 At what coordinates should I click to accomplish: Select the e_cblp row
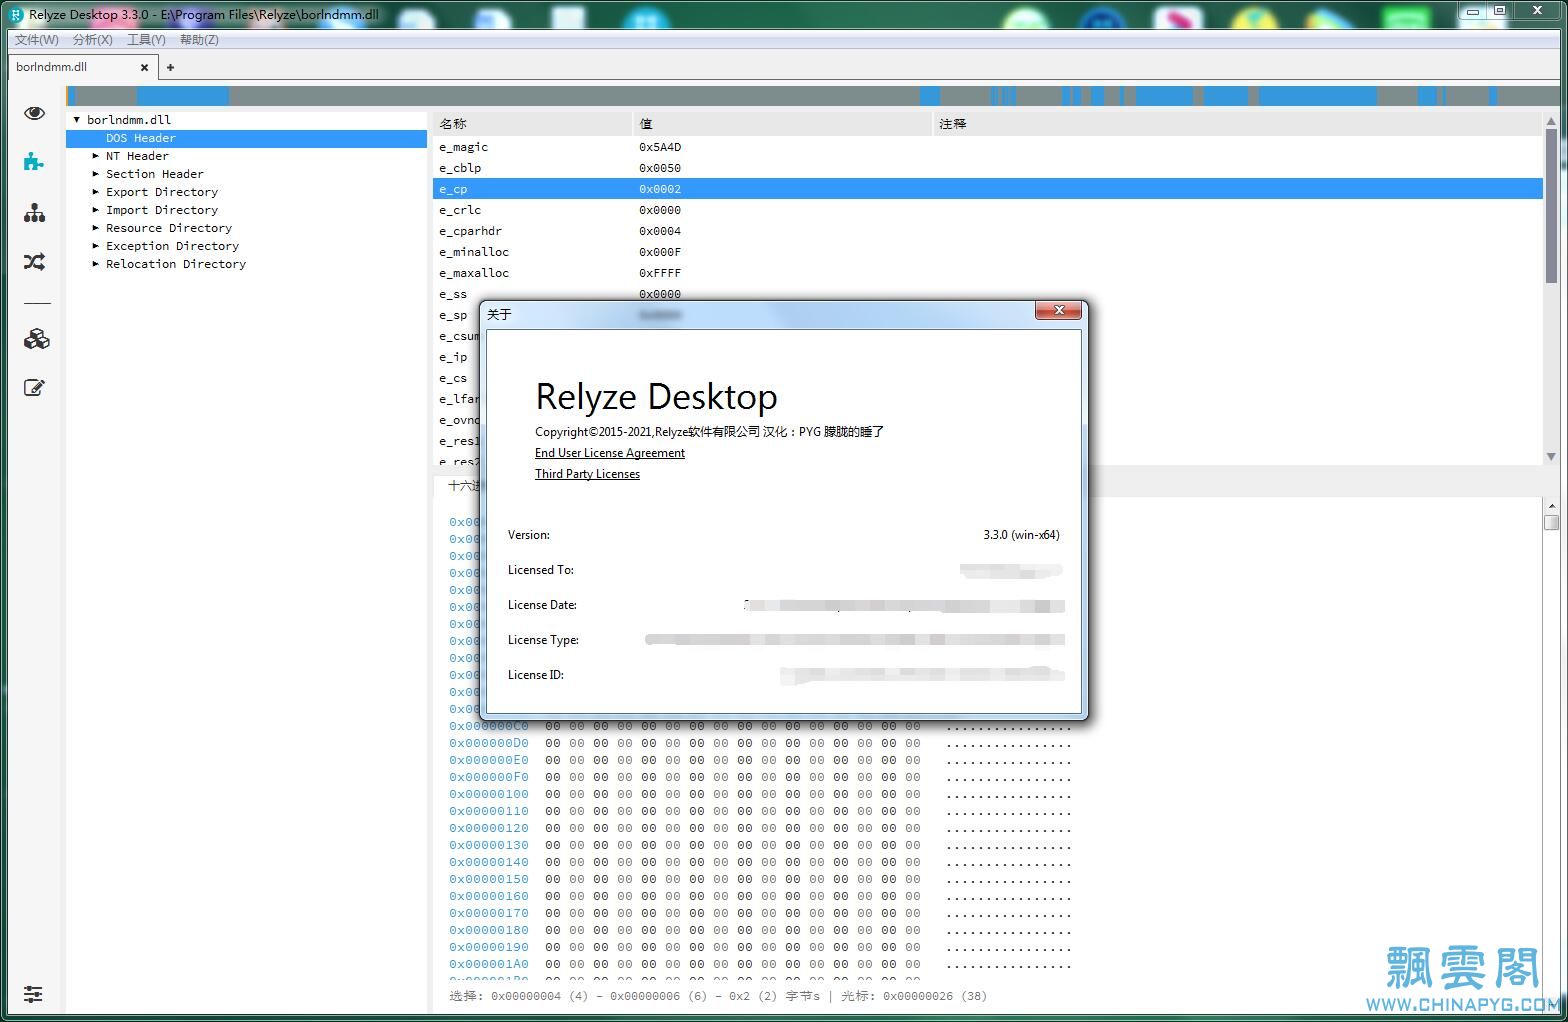988,168
